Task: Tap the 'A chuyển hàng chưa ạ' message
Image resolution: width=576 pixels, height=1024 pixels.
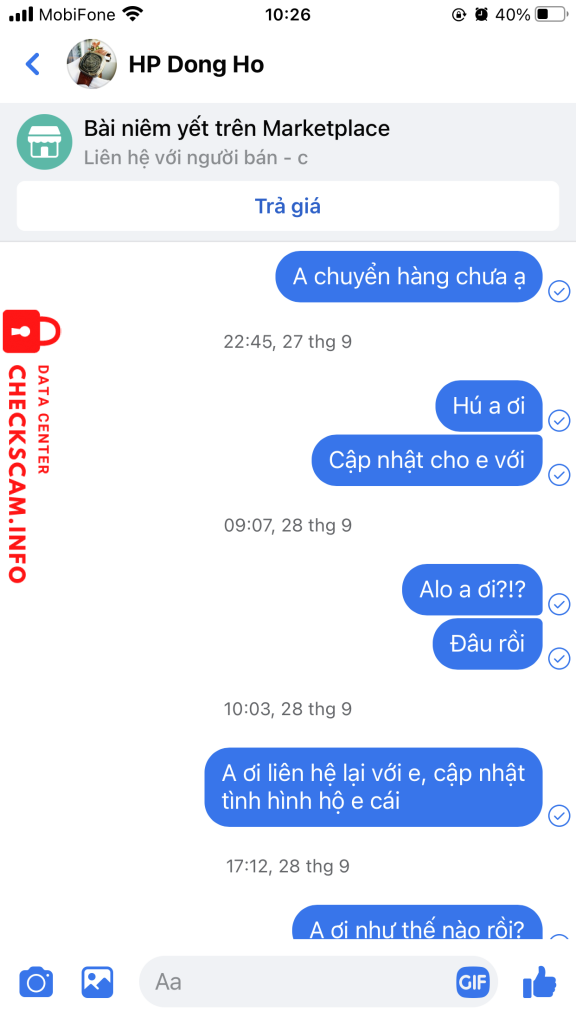Action: pos(409,277)
